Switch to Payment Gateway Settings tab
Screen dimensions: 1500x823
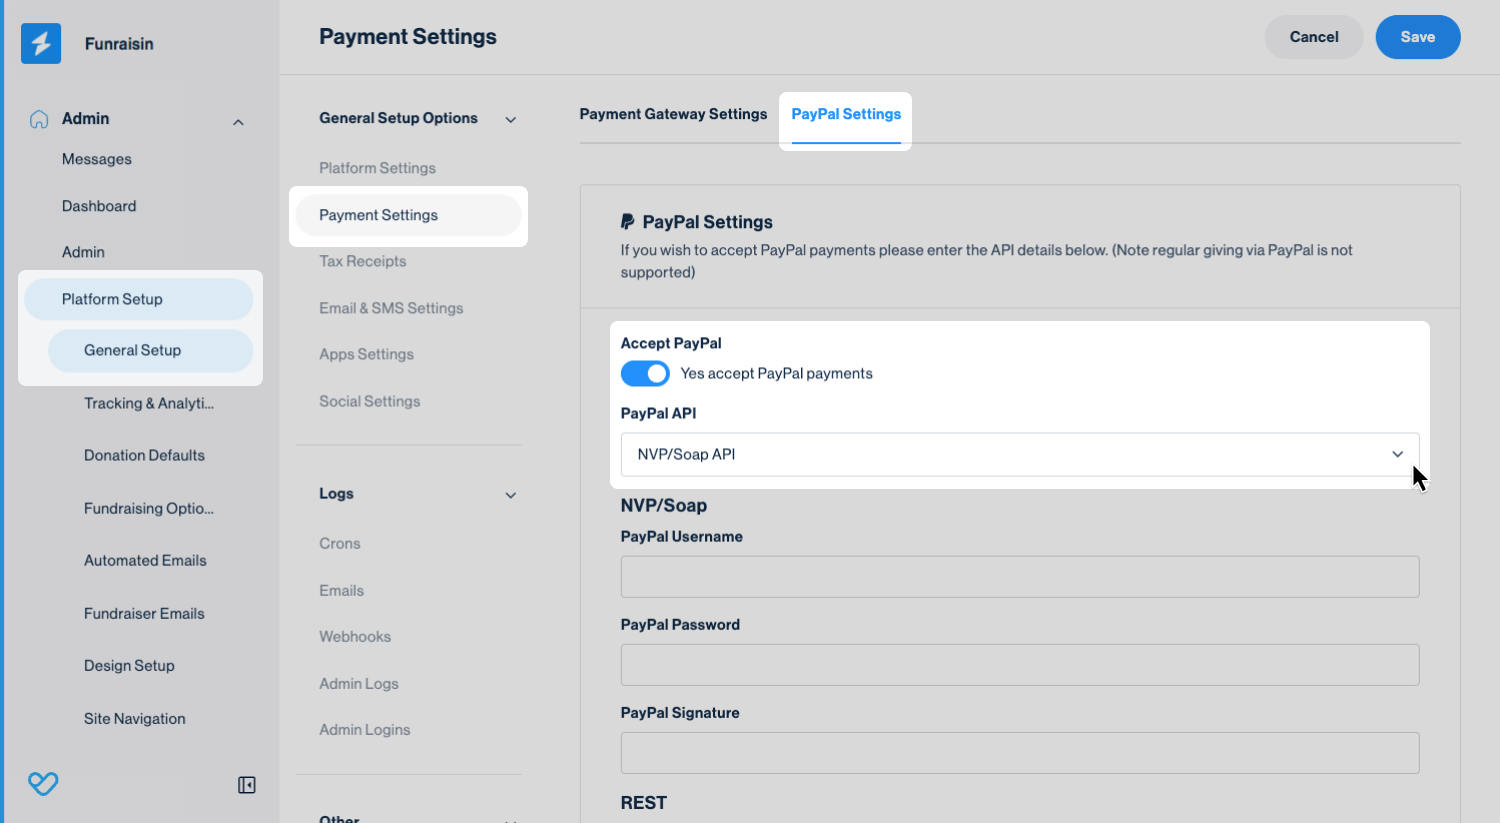coord(673,114)
